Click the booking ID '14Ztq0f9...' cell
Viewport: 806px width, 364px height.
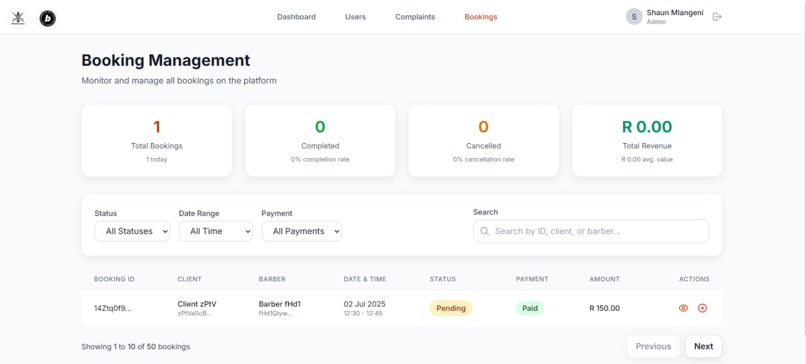pos(113,308)
